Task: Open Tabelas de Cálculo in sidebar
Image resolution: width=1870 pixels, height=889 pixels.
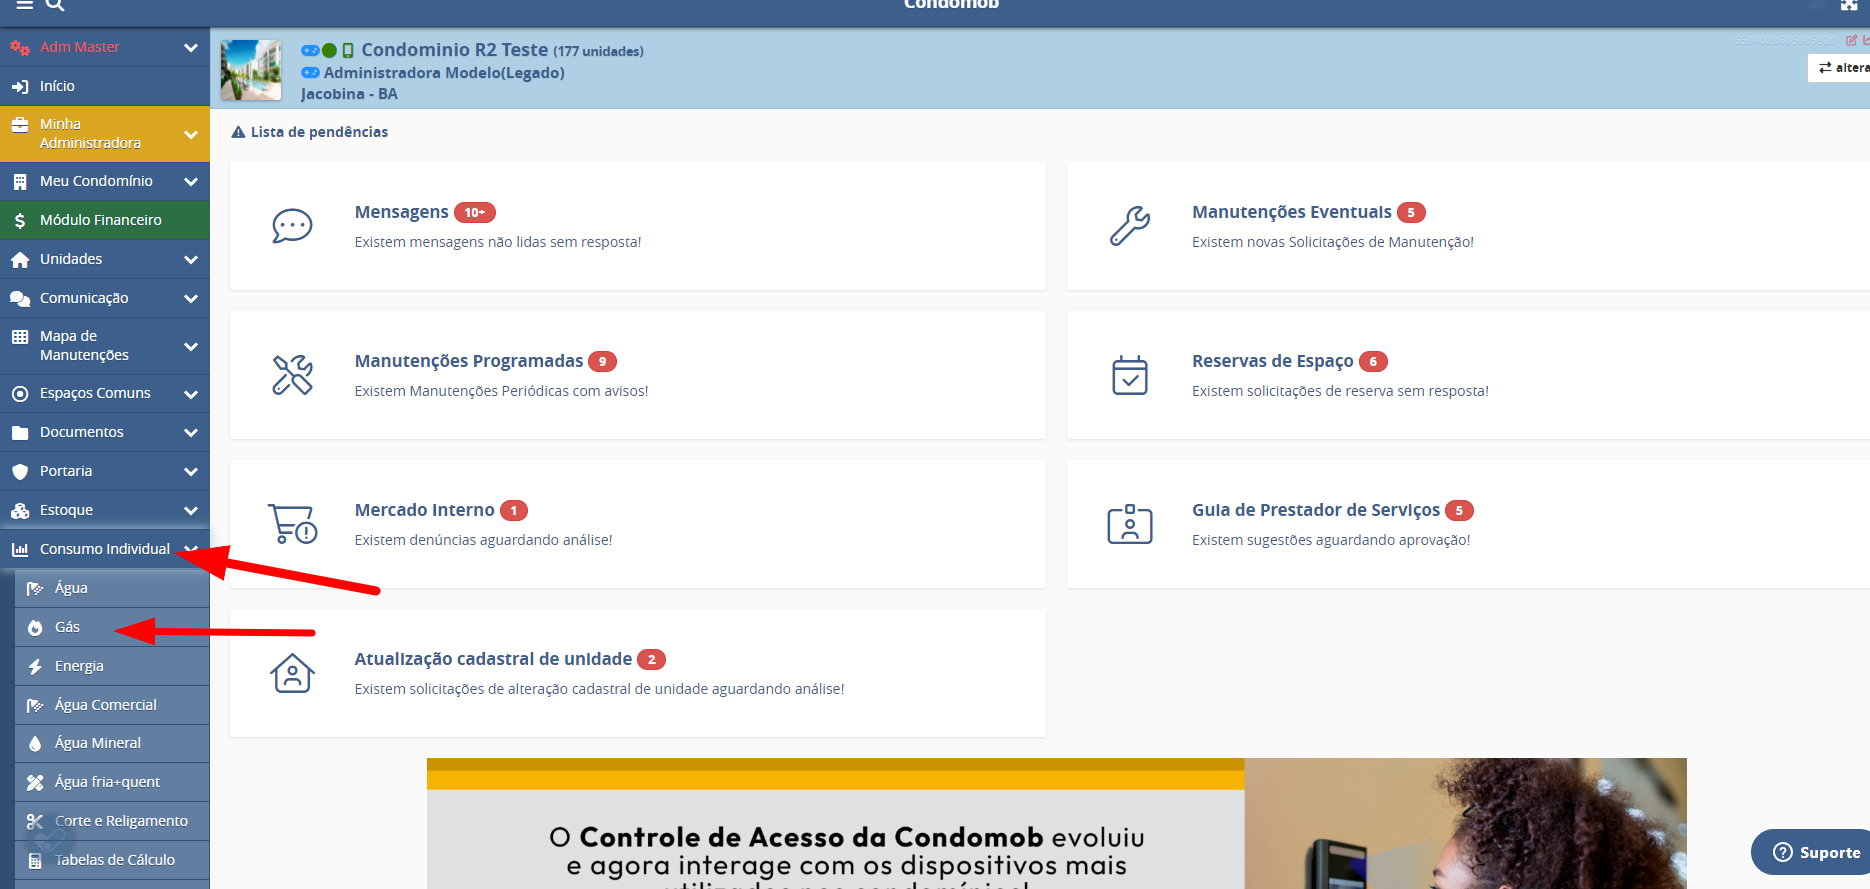Action: coord(114,860)
